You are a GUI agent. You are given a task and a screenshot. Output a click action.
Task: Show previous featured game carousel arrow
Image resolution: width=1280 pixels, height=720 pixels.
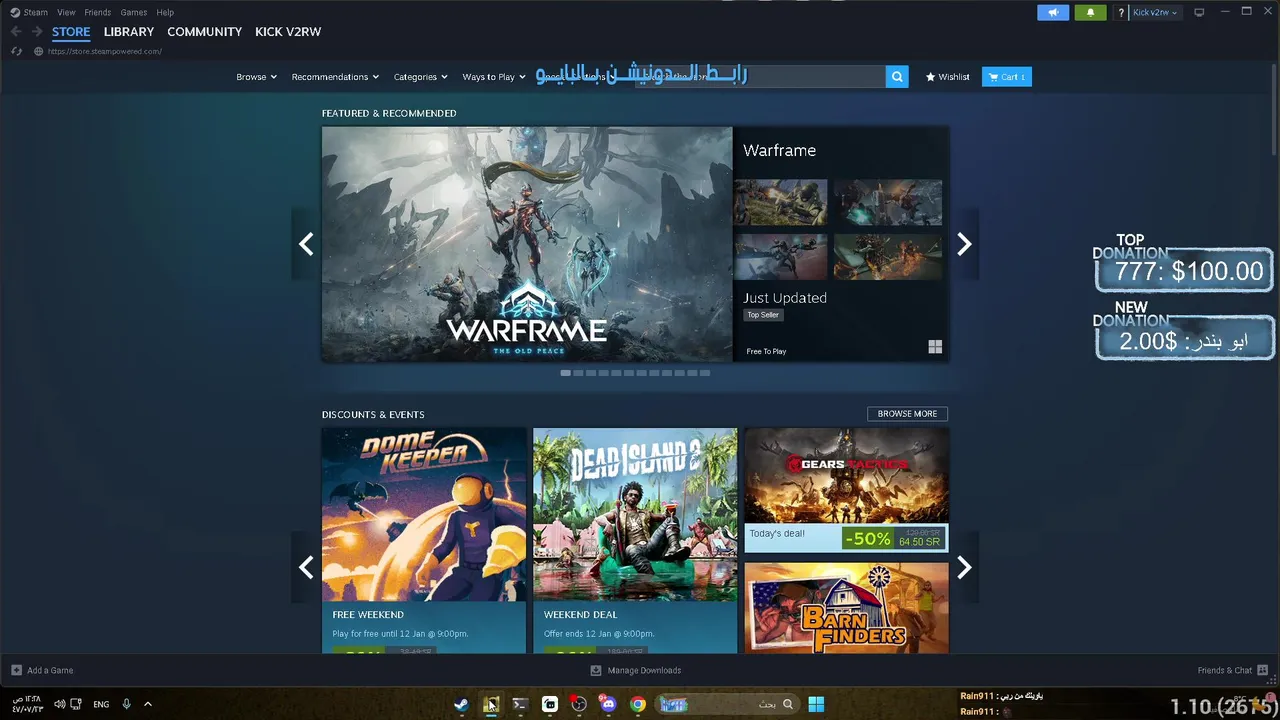(306, 244)
